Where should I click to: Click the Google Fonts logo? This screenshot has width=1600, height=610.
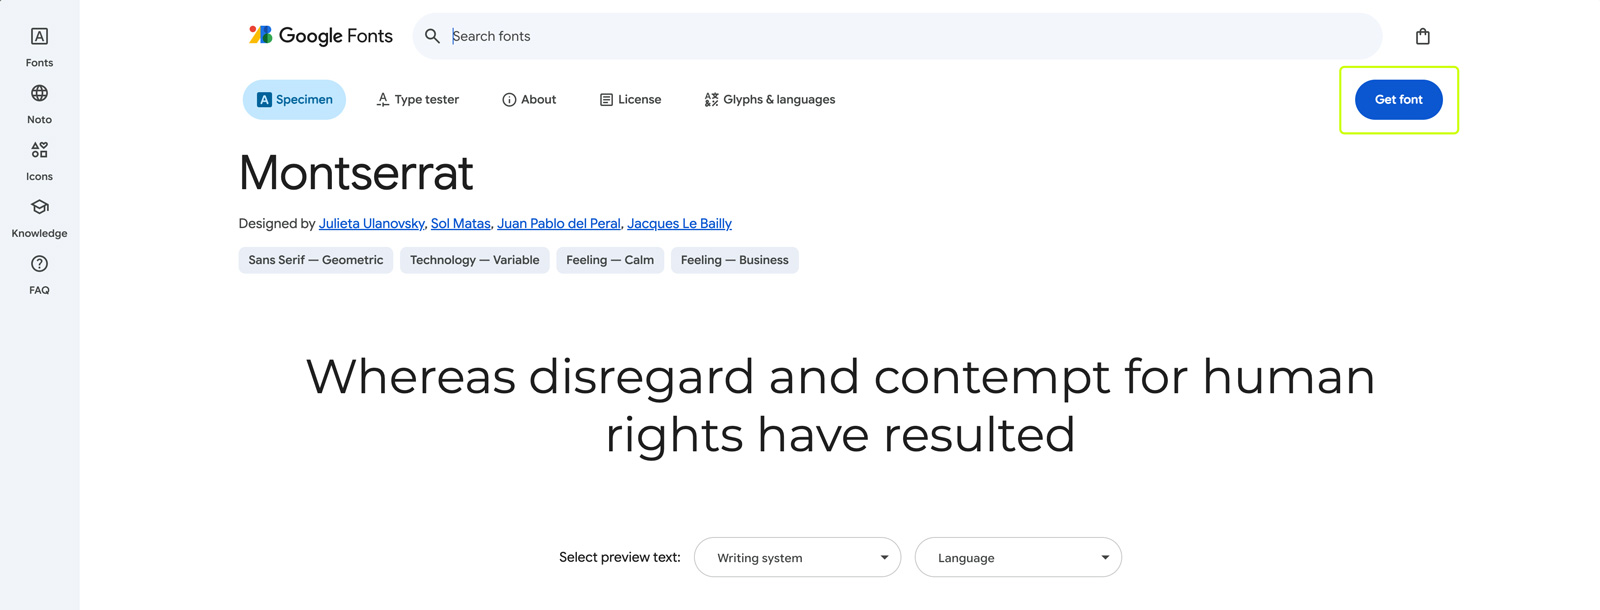[x=319, y=35]
